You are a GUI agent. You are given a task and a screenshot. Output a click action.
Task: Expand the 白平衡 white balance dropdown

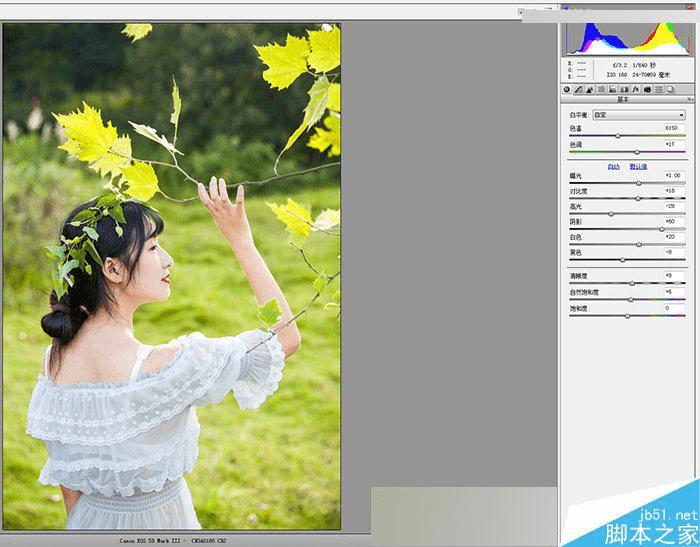(639, 115)
